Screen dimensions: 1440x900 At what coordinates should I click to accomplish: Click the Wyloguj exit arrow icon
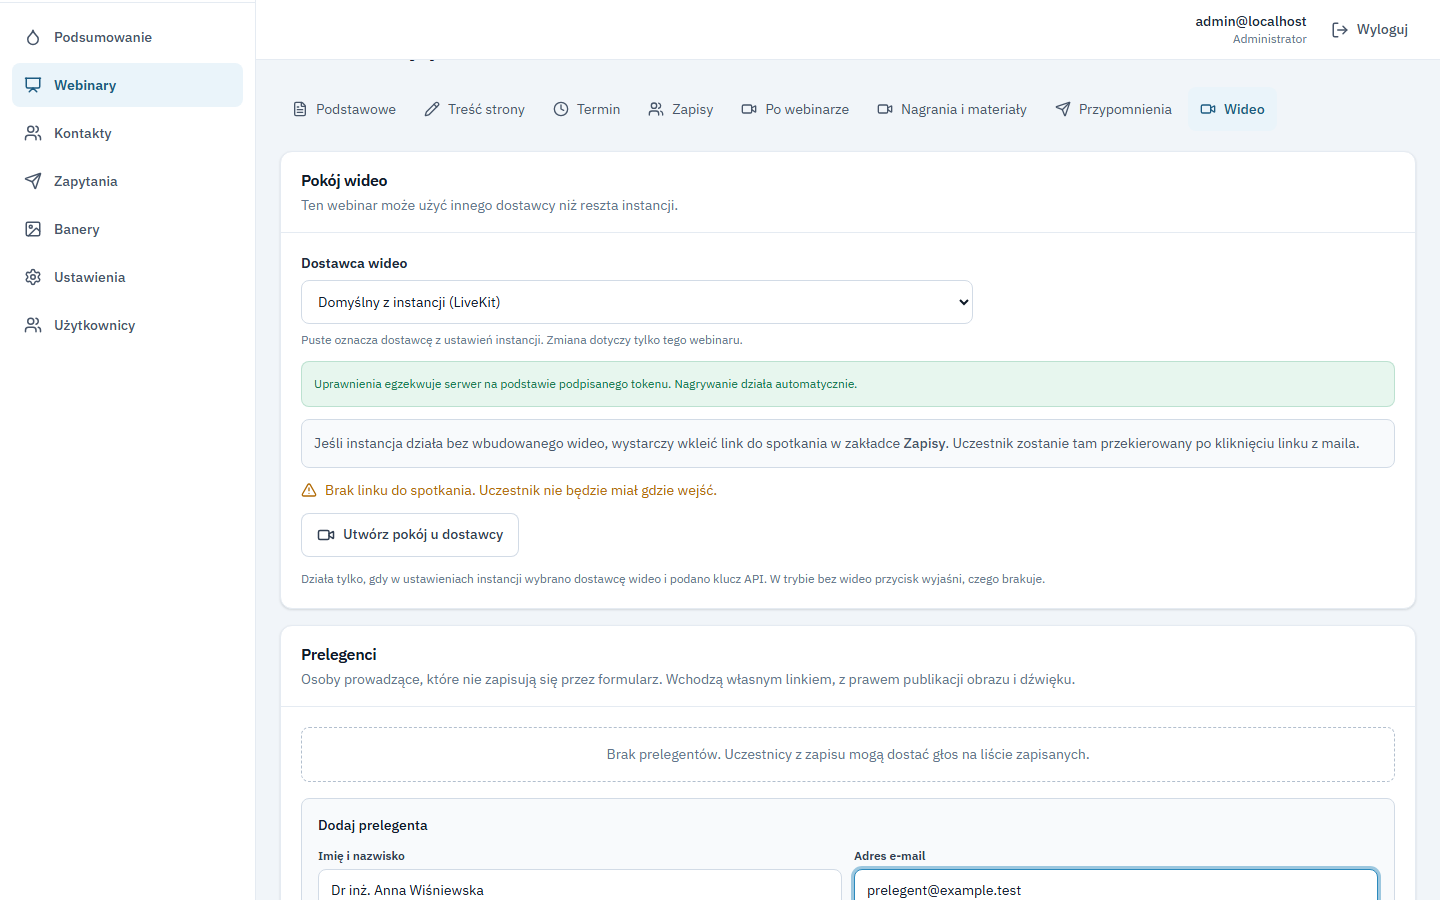pos(1340,30)
